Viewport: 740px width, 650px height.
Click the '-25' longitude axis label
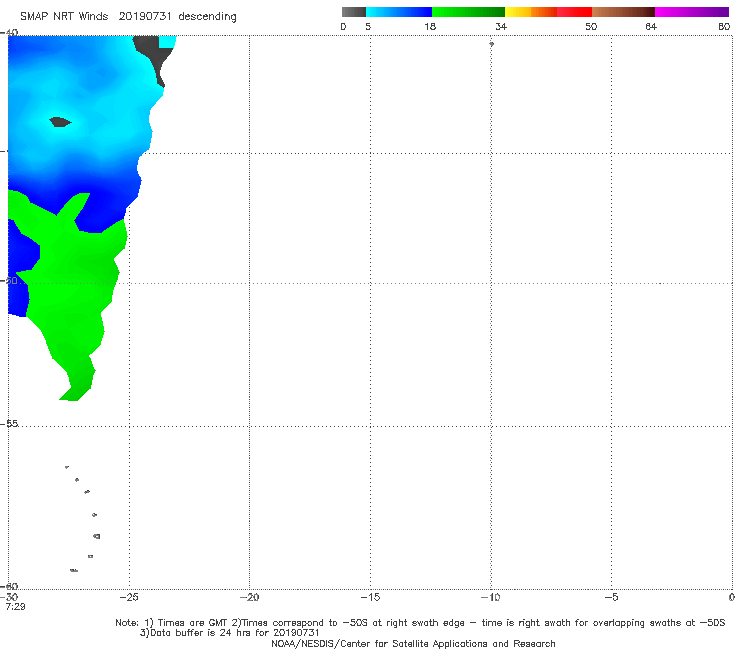129,597
